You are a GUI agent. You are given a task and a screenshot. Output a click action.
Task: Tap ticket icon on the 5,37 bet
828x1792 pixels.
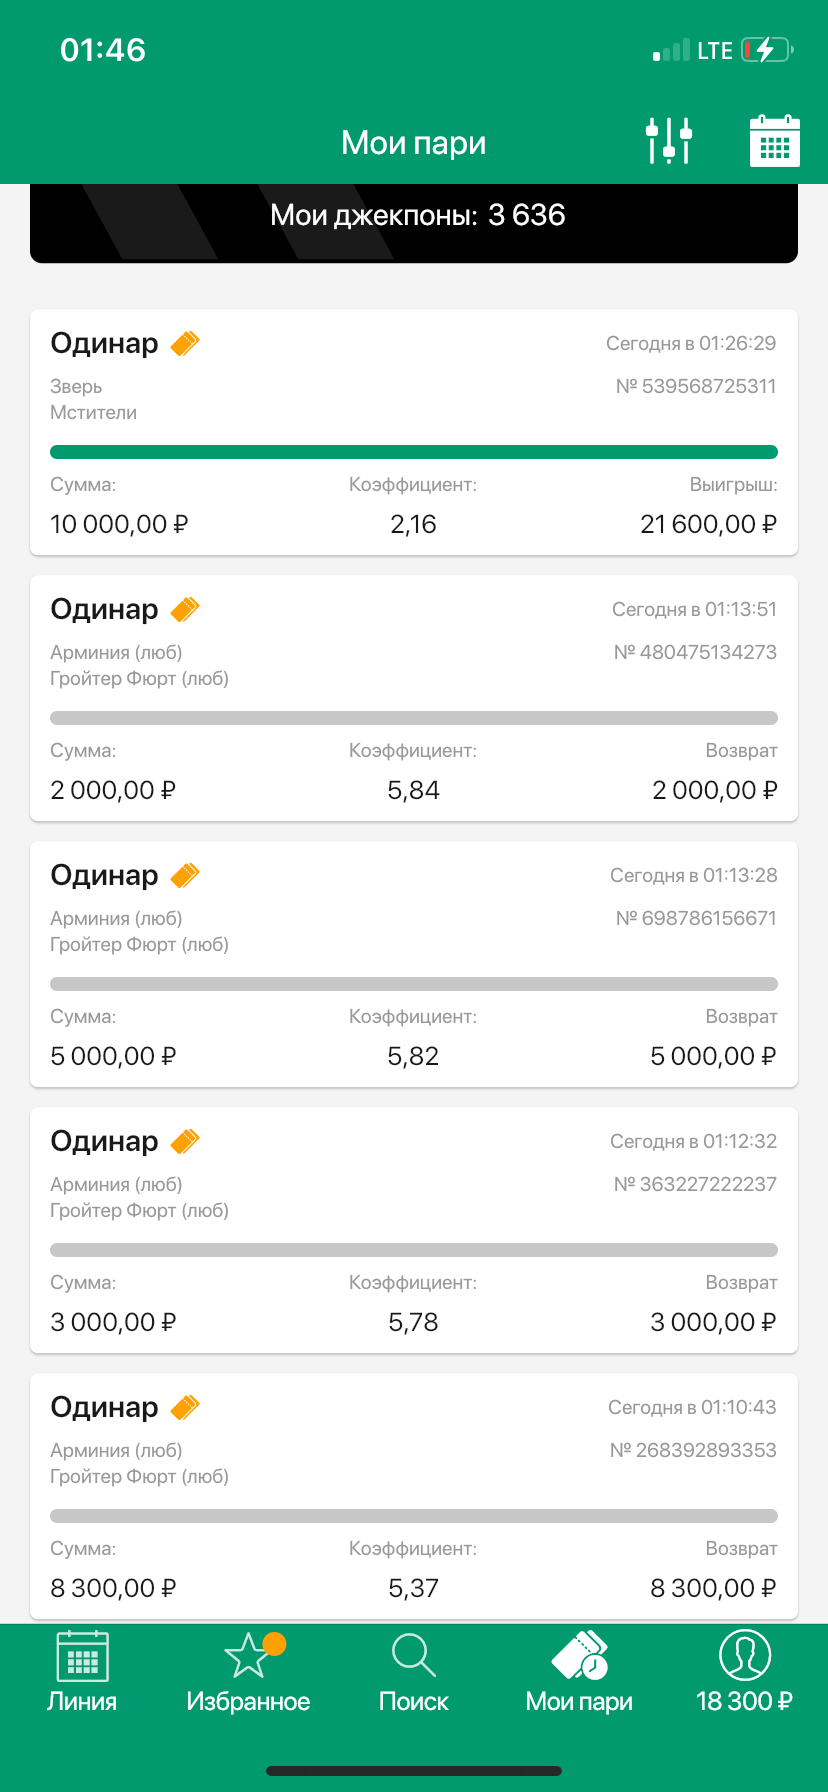185,1407
